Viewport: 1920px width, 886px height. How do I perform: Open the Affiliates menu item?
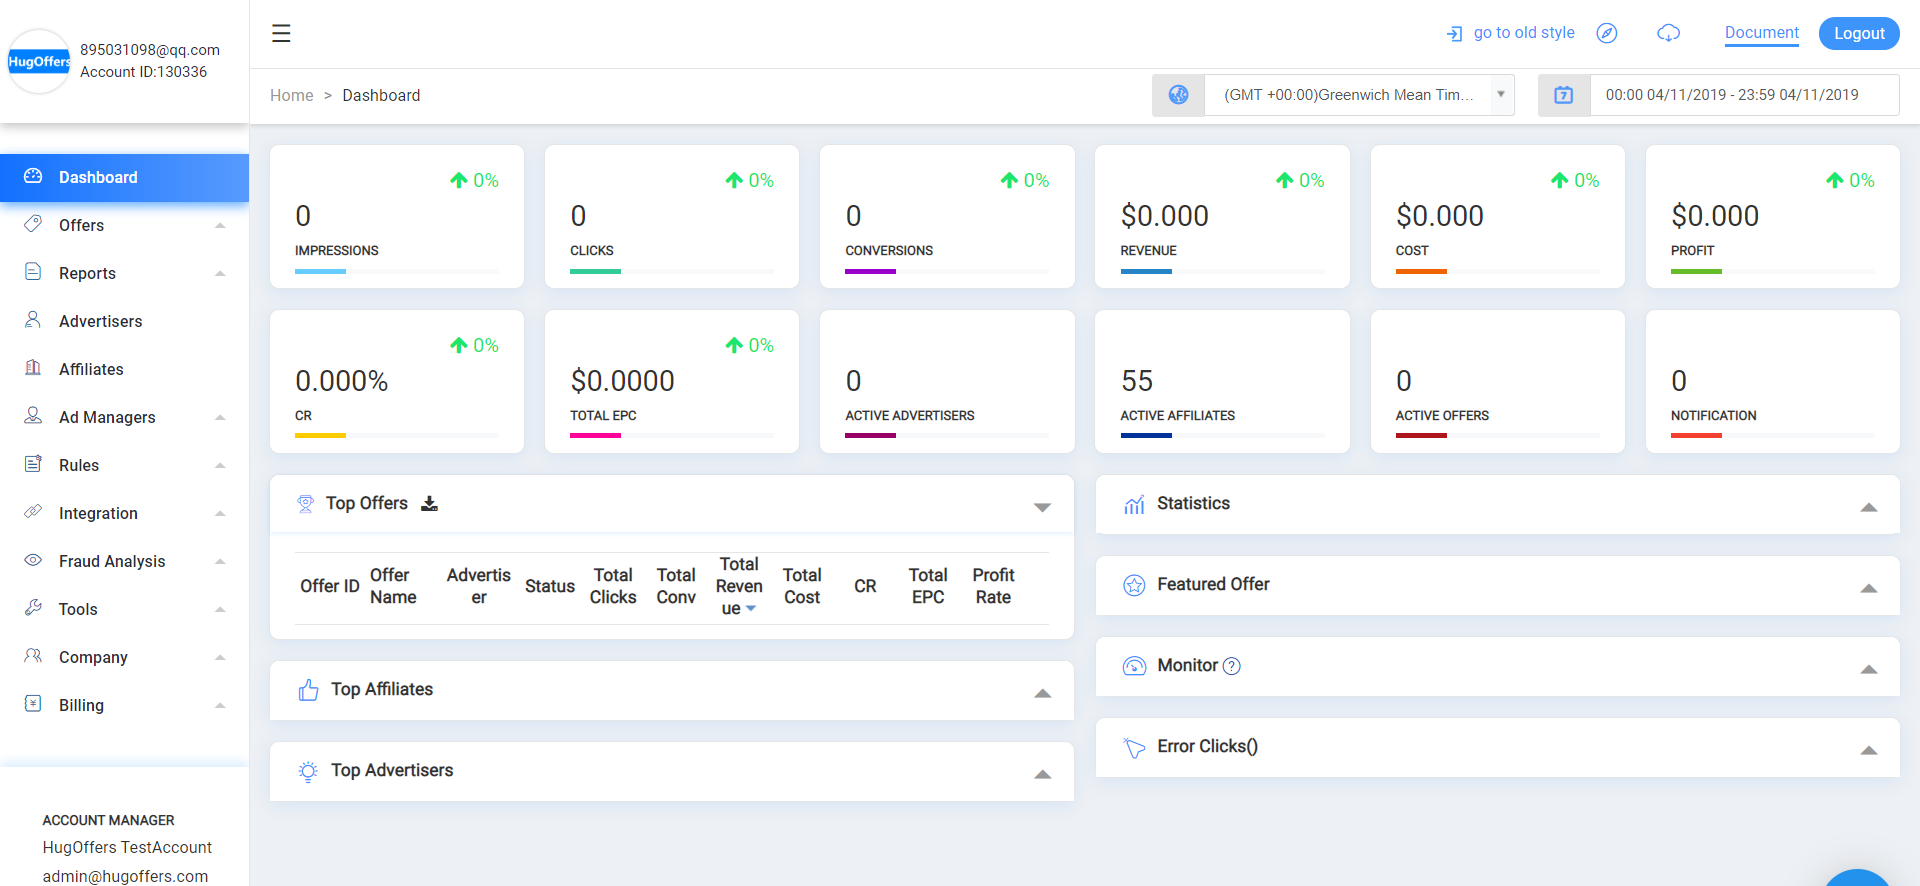click(x=124, y=369)
